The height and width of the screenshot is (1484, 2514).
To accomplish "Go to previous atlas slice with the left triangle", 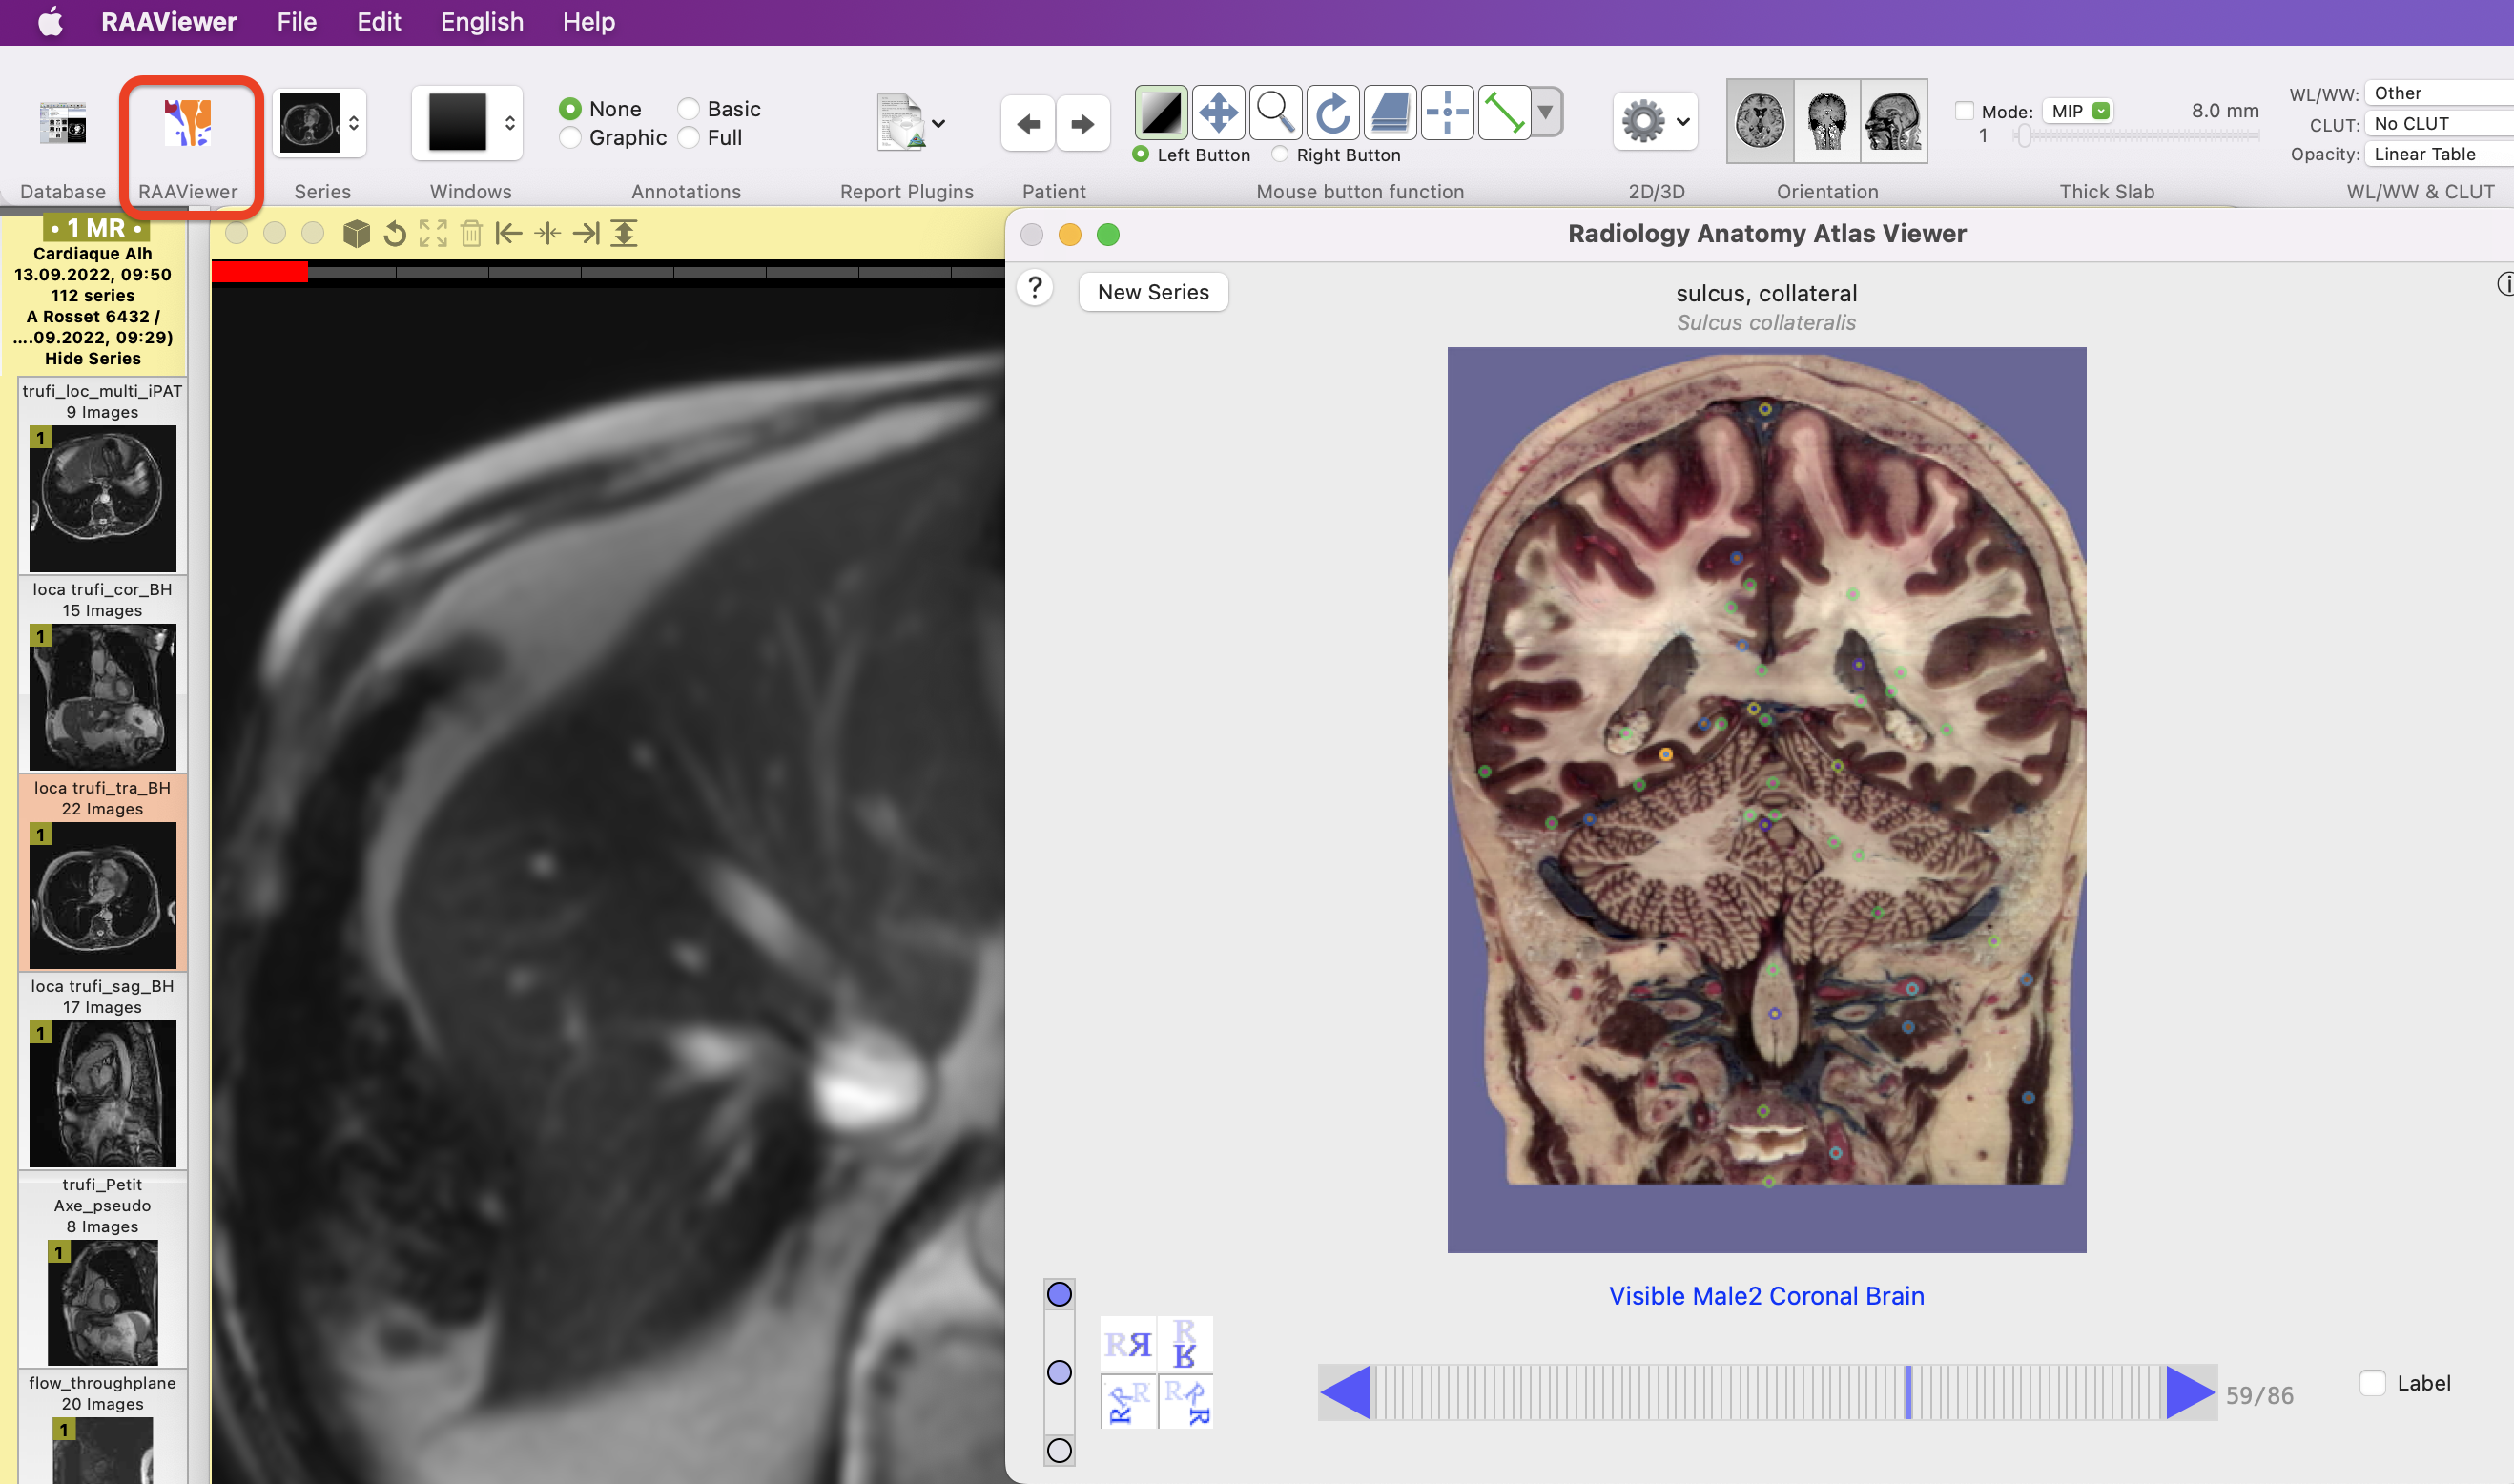I will pyautogui.click(x=1345, y=1393).
